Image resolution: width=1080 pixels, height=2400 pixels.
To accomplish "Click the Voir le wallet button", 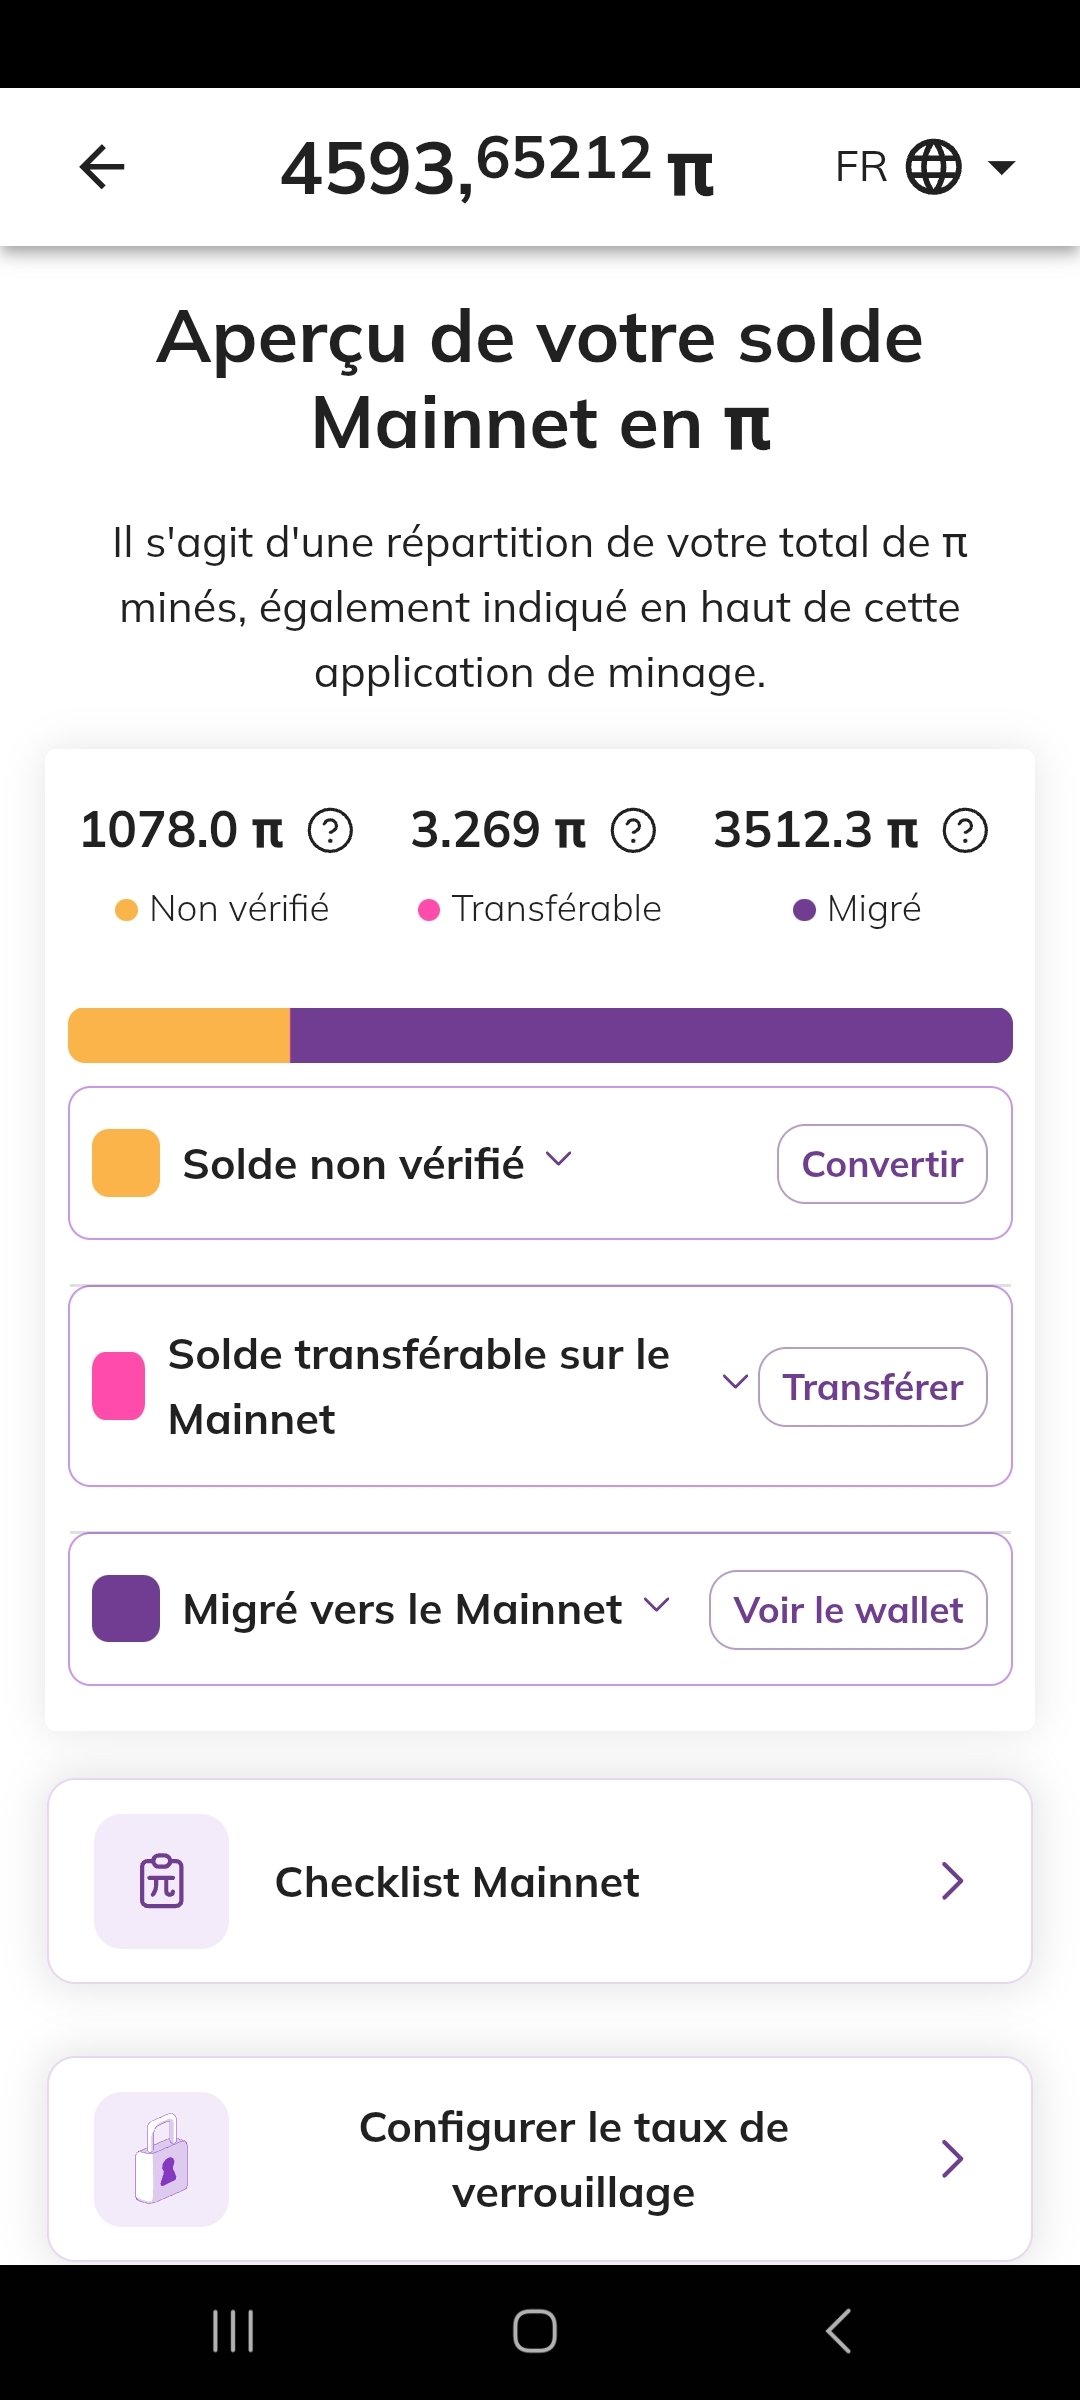I will click(x=848, y=1610).
